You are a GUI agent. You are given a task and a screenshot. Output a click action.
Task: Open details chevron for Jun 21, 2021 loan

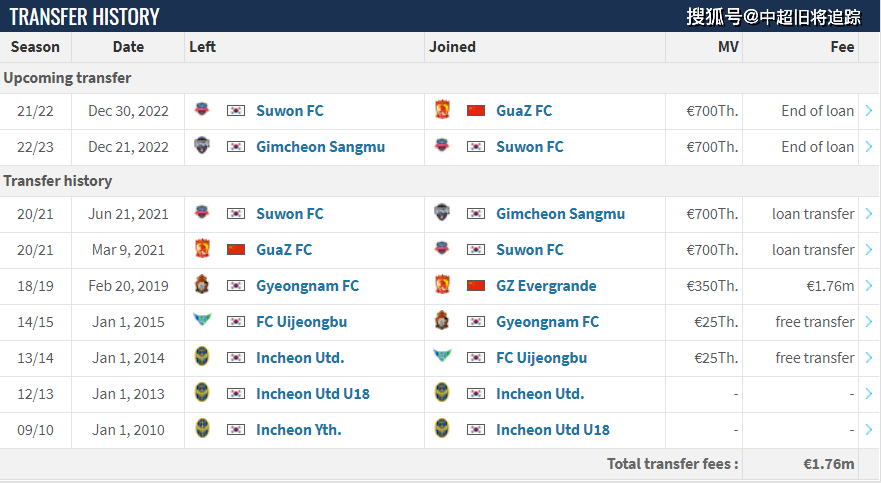pos(869,214)
